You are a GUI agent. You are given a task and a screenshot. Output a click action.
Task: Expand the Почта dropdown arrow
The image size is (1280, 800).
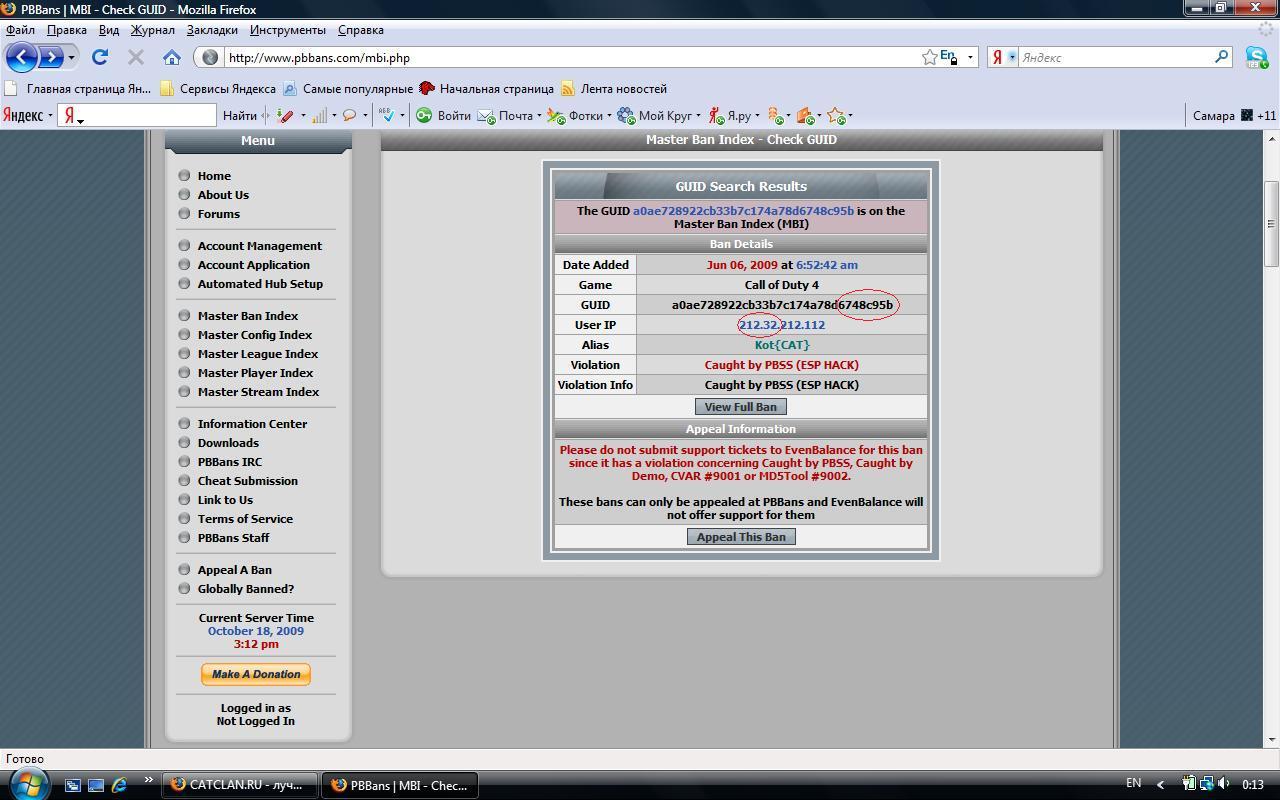[x=539, y=115]
